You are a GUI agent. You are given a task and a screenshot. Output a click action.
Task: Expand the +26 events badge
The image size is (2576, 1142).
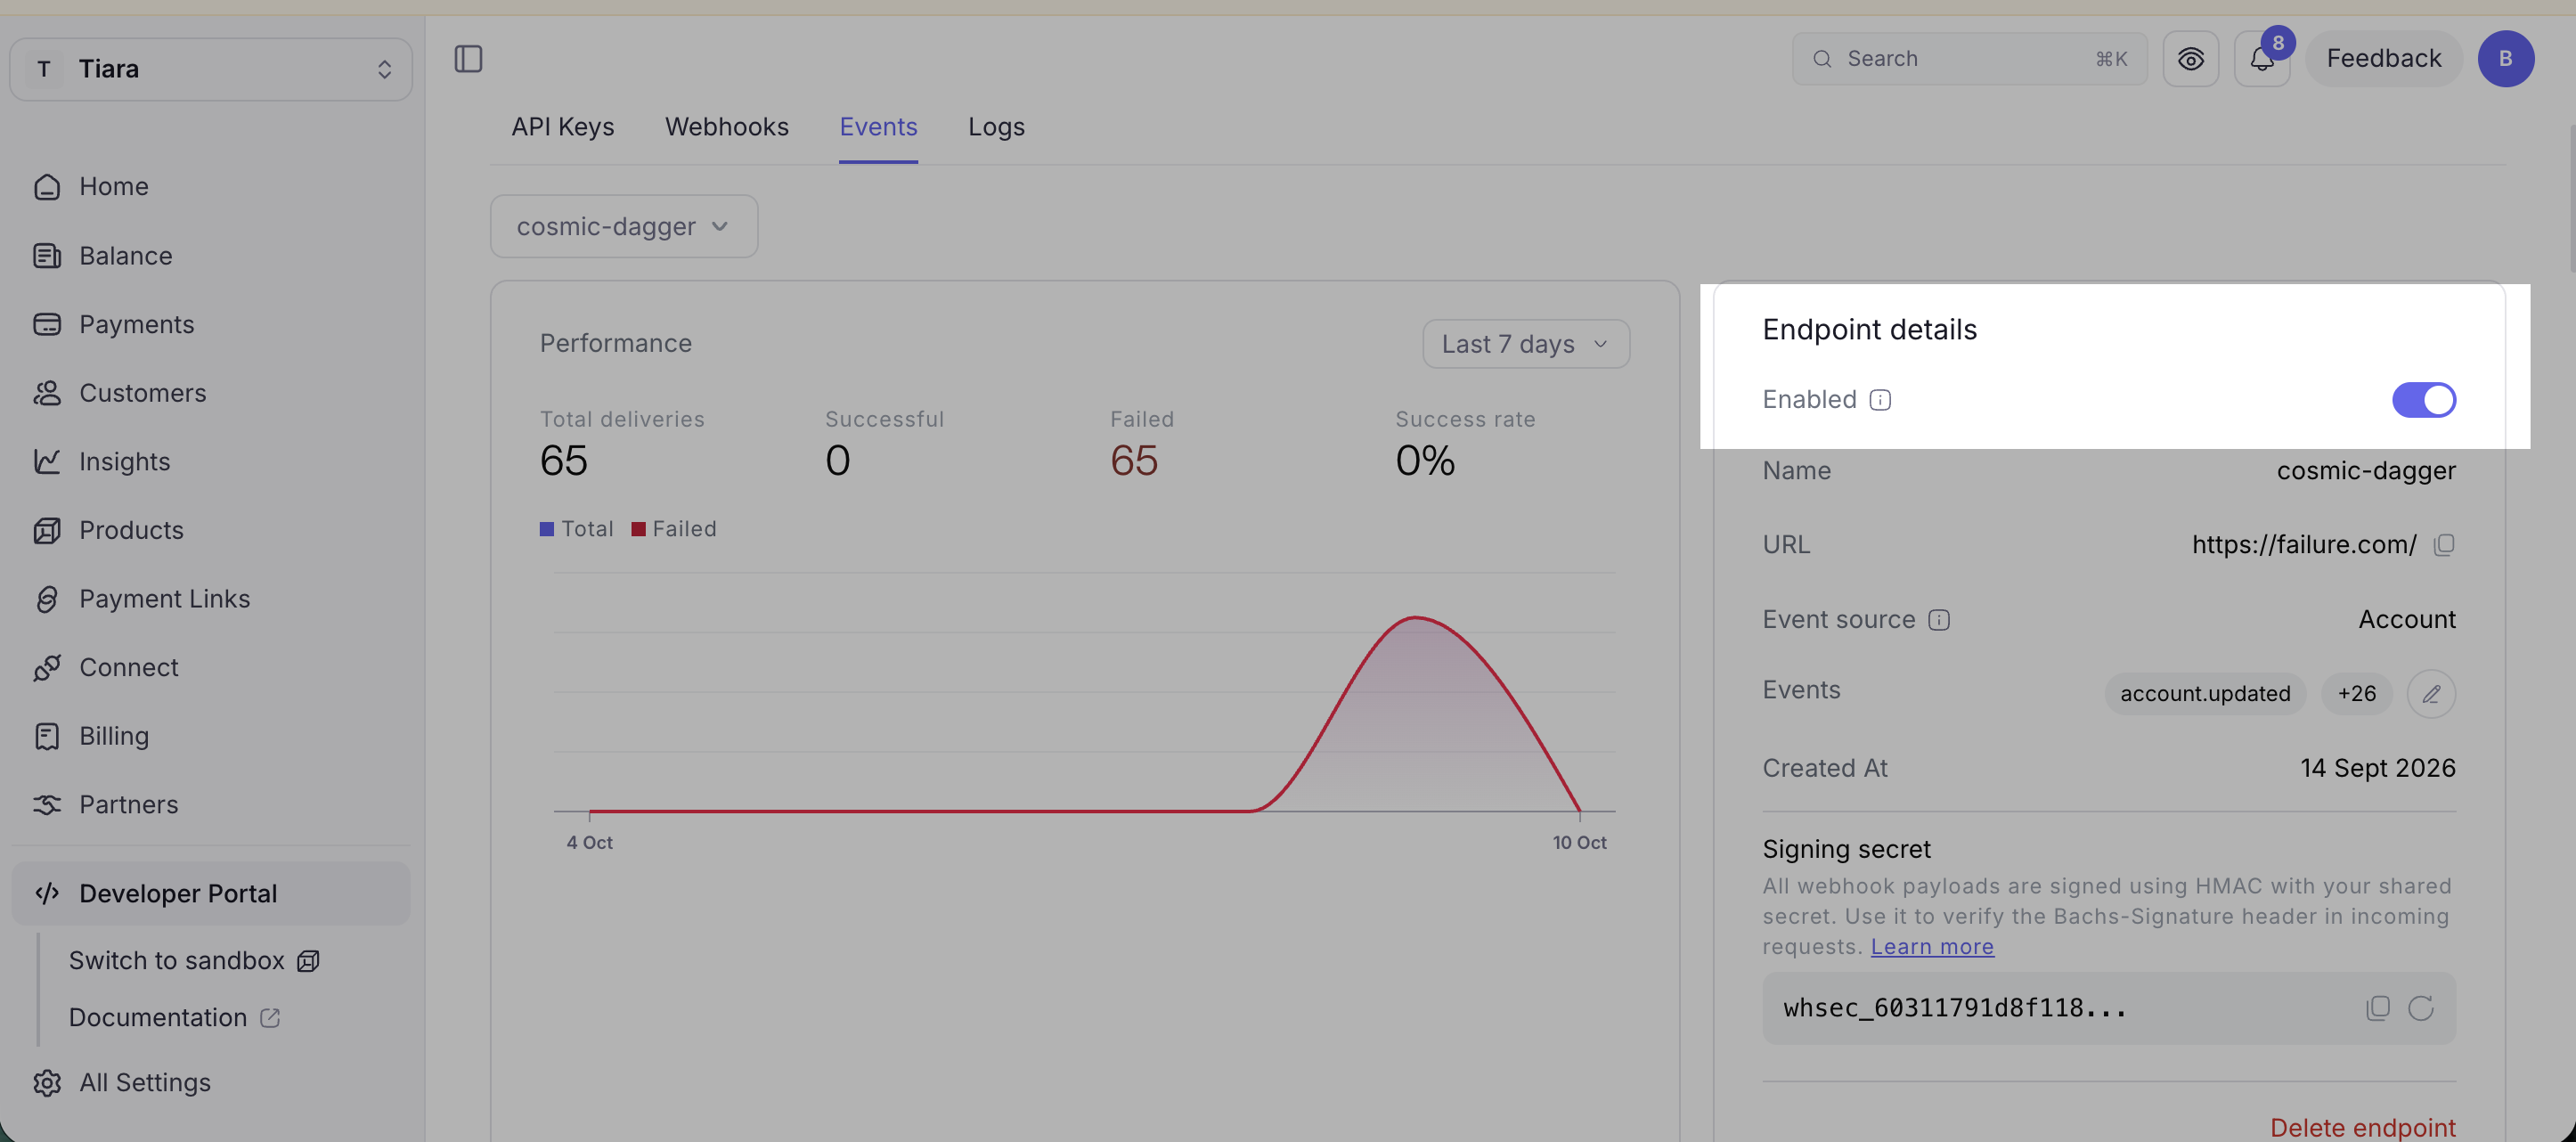[2356, 694]
